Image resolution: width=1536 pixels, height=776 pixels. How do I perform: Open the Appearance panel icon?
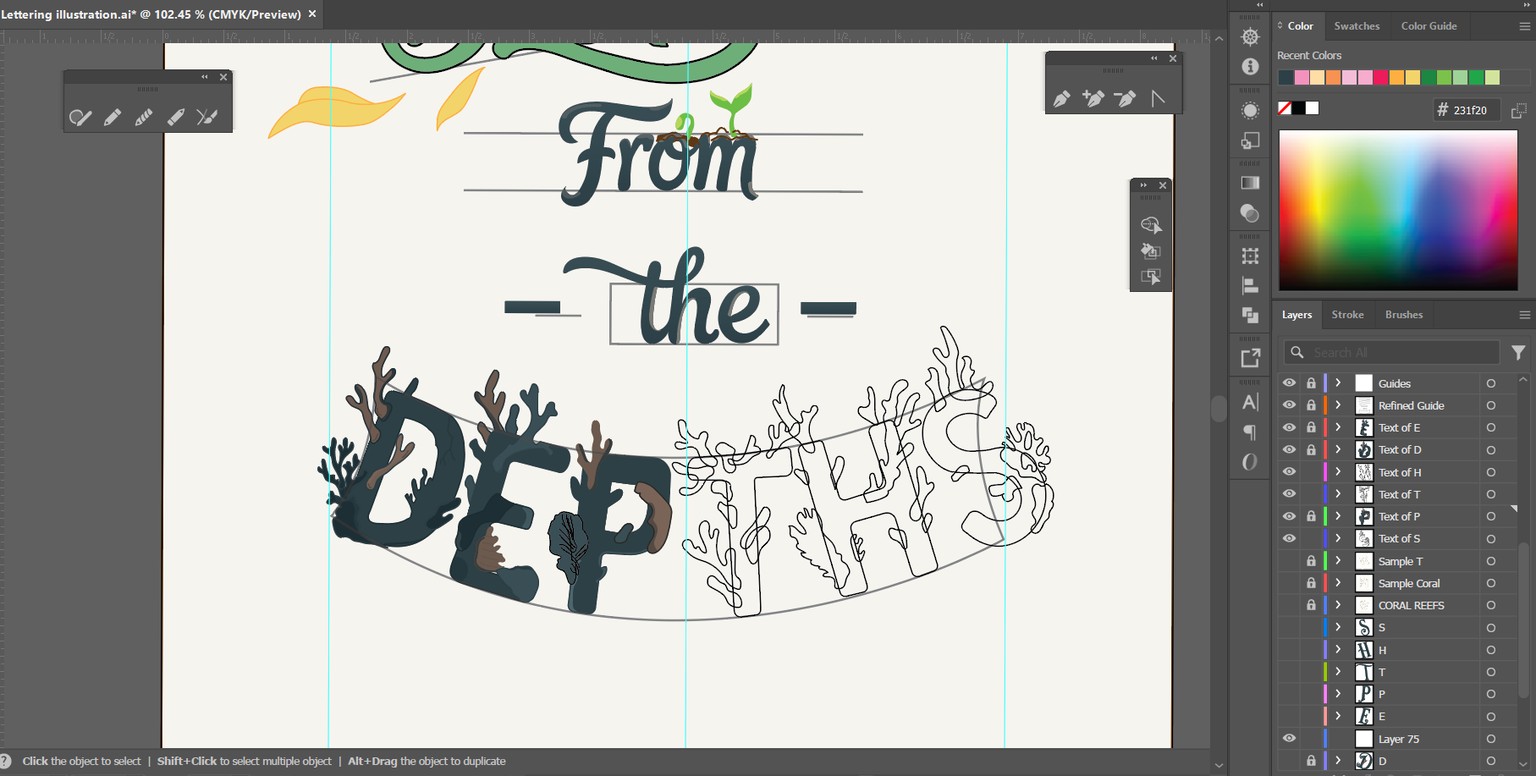pyautogui.click(x=1250, y=110)
